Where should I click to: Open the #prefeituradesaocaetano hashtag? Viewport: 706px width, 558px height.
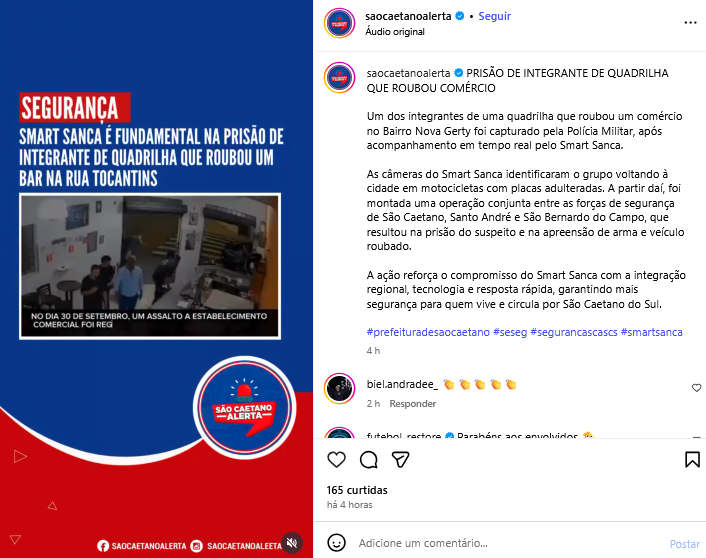coord(428,332)
